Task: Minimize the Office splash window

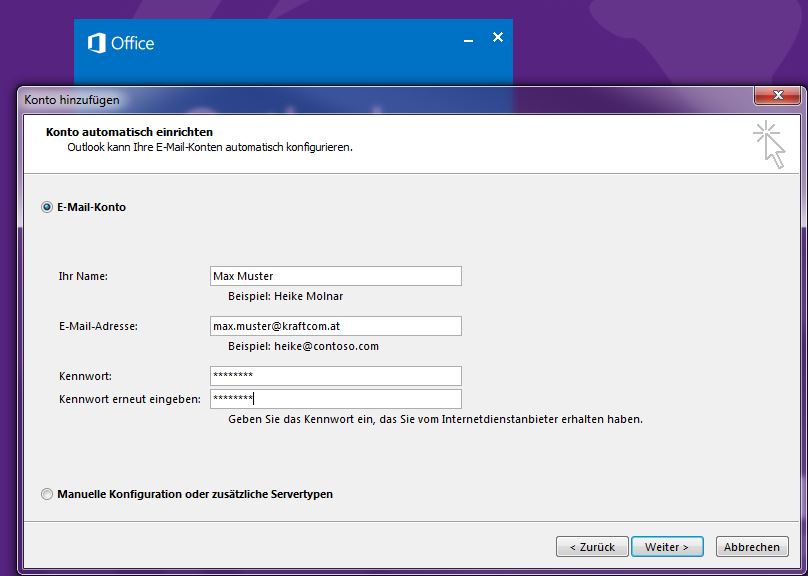Action: (468, 38)
